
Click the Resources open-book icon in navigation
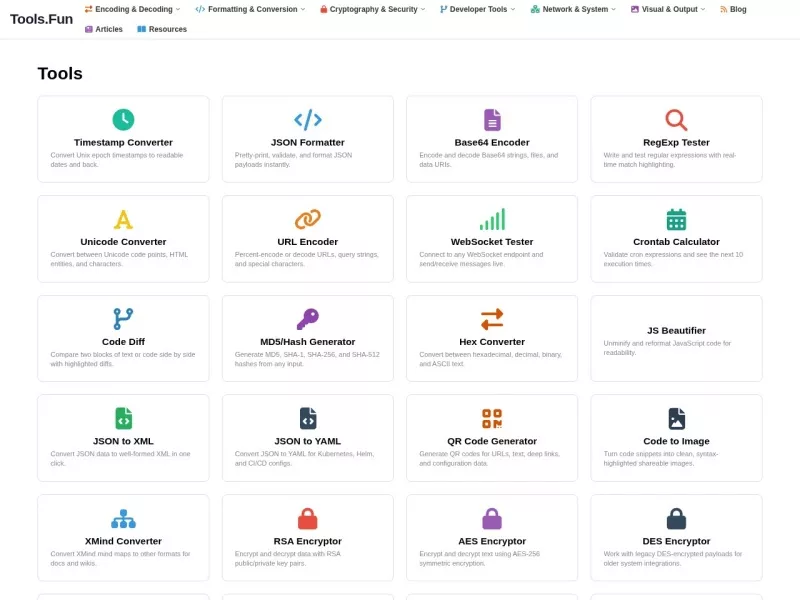(x=141, y=29)
